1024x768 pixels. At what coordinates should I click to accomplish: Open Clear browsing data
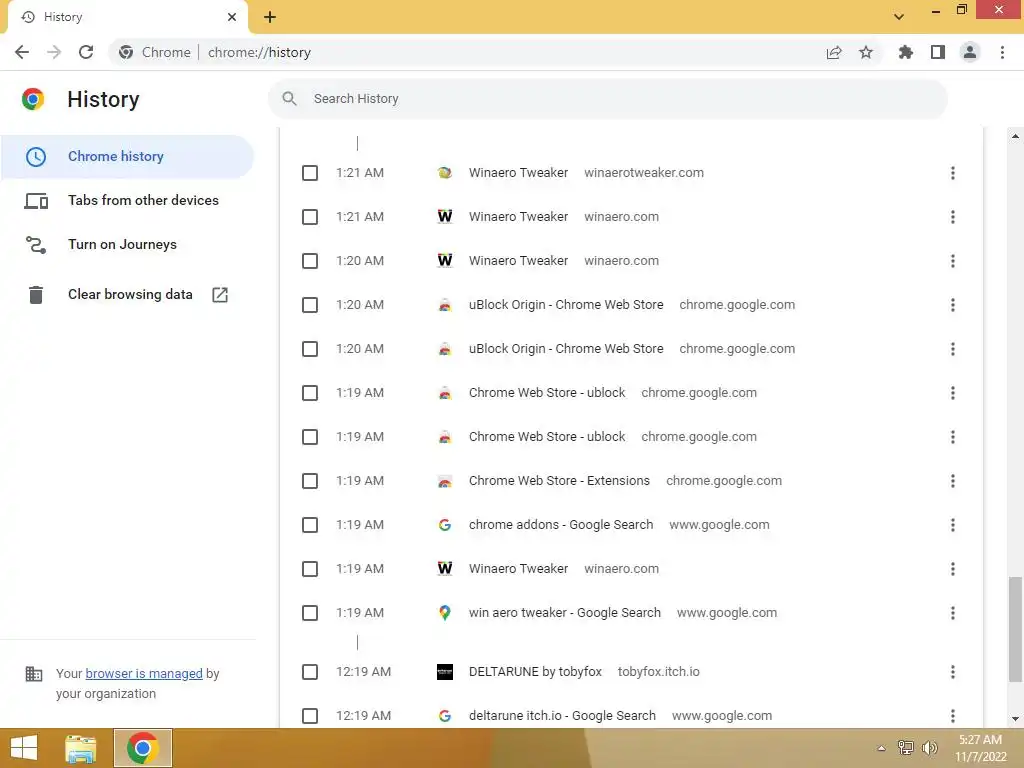tap(127, 295)
